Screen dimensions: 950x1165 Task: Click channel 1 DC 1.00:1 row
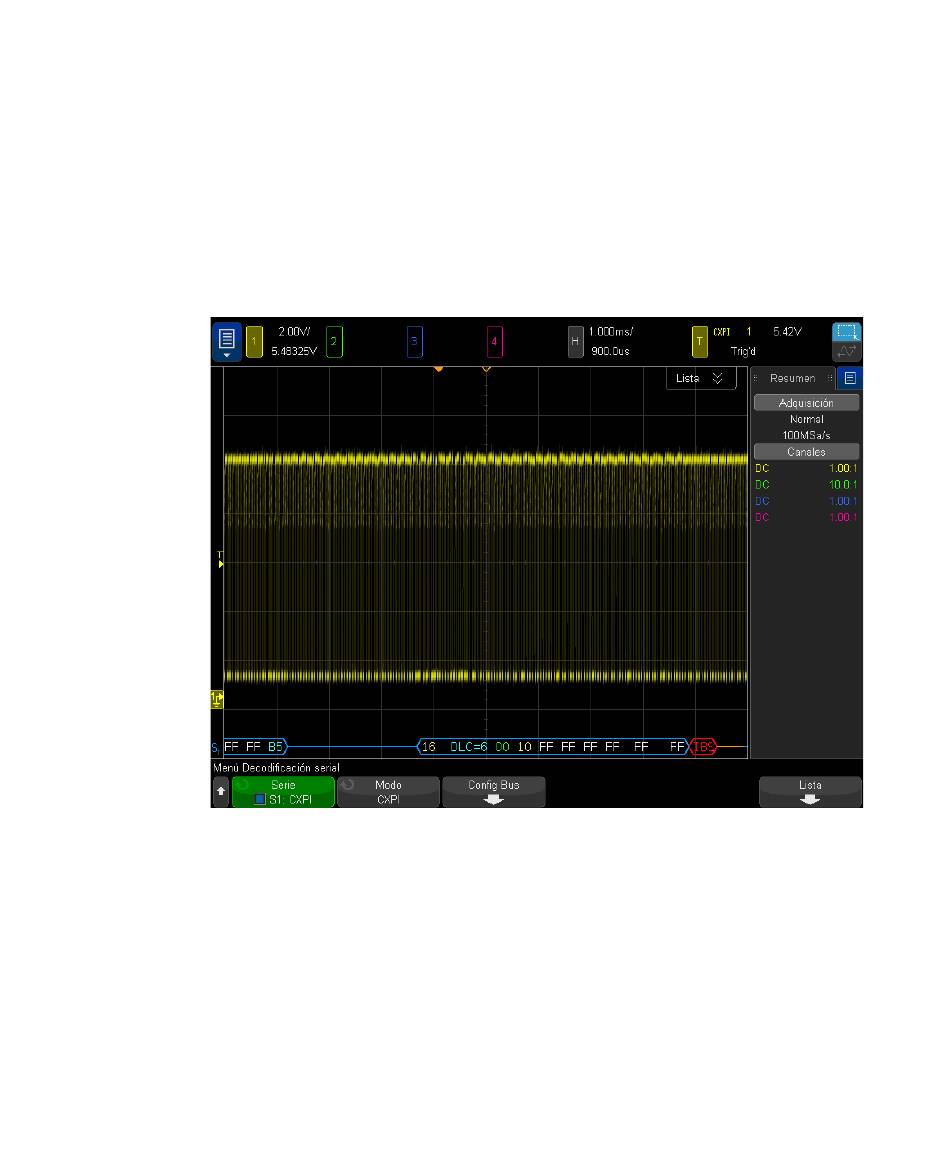806,468
